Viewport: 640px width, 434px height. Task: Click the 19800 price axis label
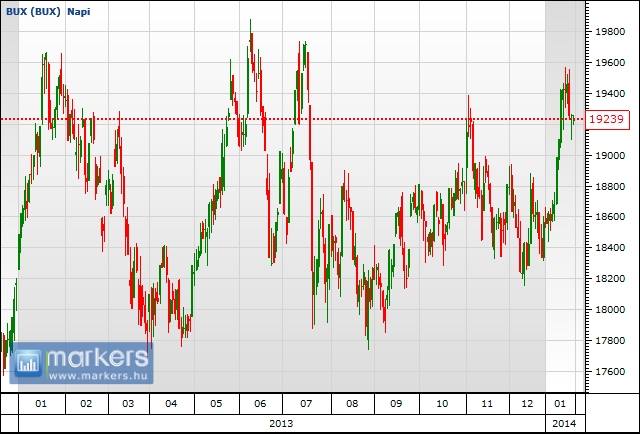point(610,32)
